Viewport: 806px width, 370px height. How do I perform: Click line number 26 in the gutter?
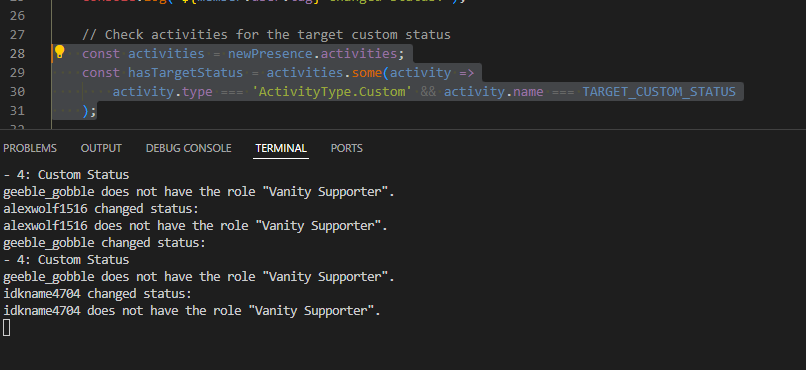[17, 15]
